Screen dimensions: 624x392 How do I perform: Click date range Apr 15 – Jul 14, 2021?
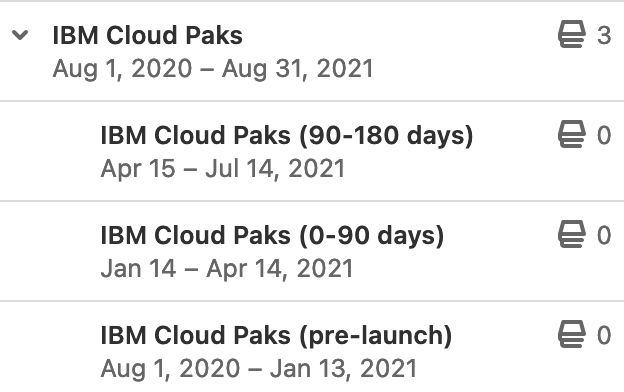click(222, 168)
